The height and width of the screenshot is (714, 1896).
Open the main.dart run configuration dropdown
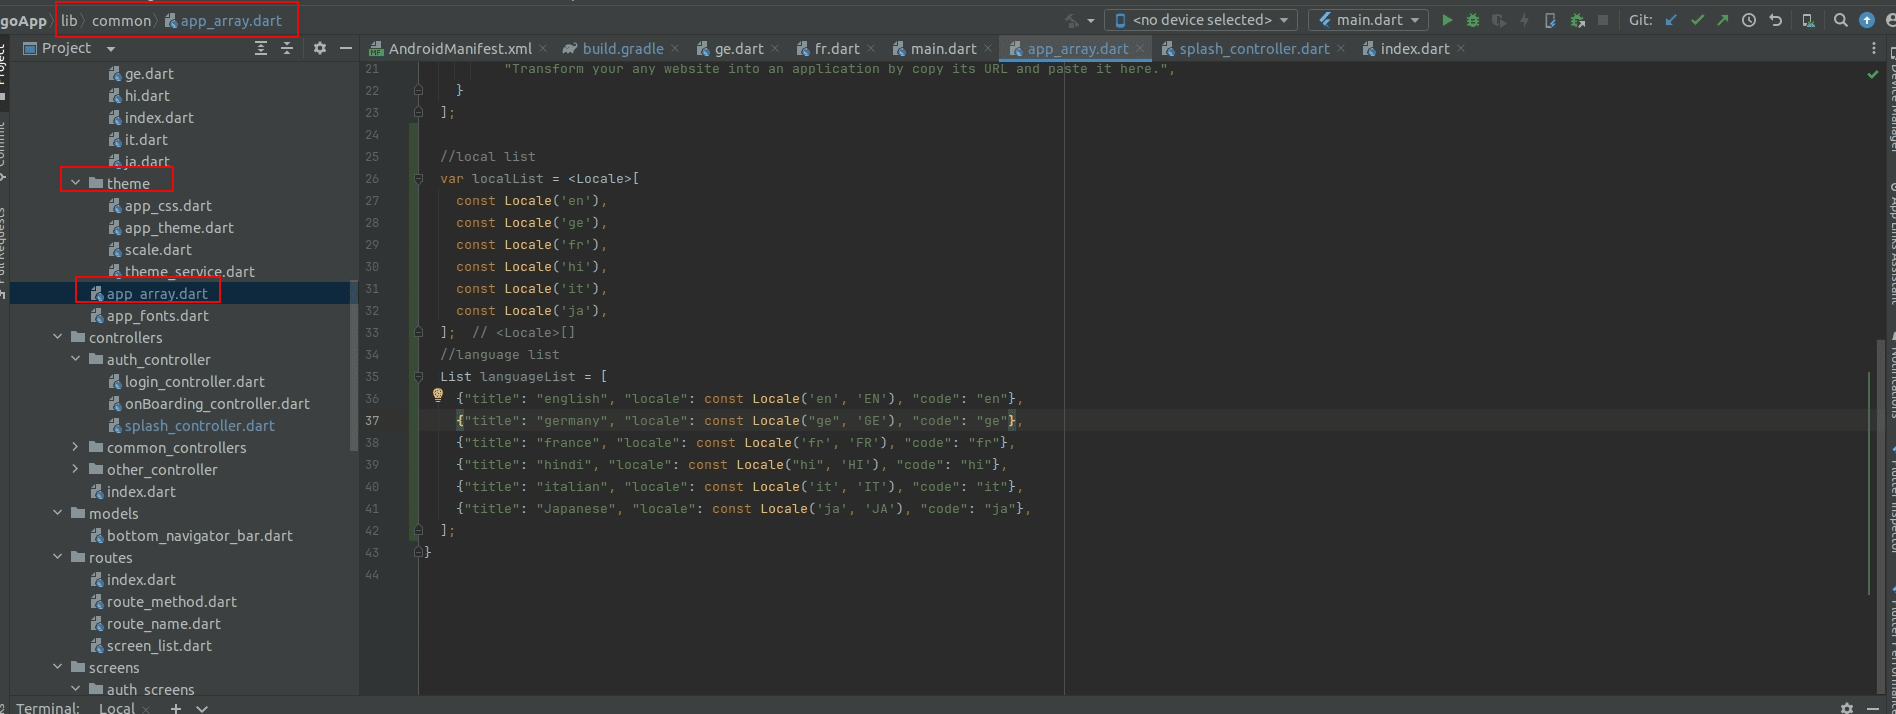tap(1369, 20)
